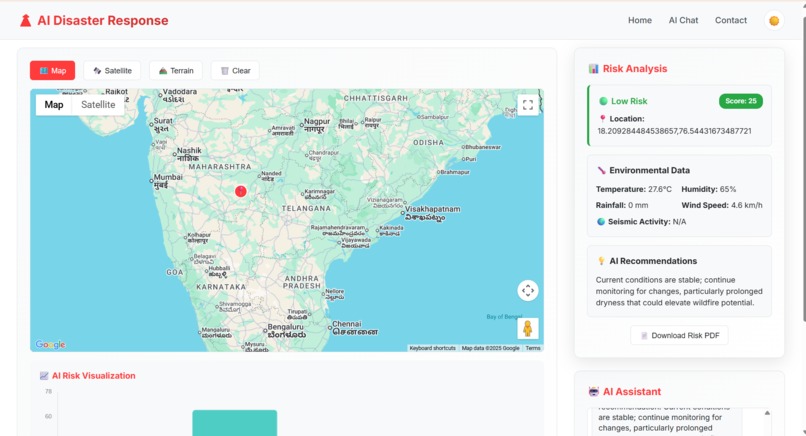Select Map tab inside the Google map
Screen dimensions: 806x436
(x=54, y=105)
